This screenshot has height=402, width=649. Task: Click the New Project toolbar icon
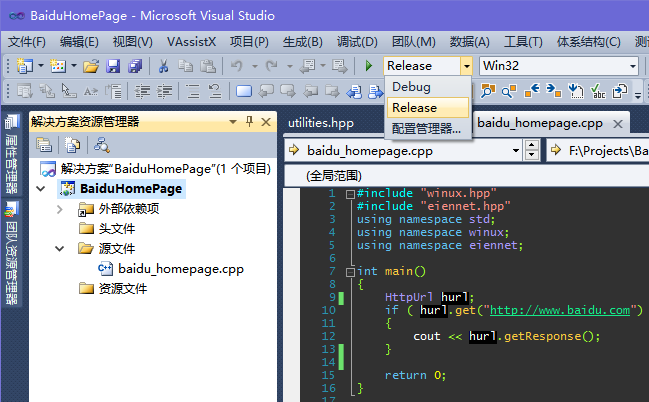coord(25,65)
